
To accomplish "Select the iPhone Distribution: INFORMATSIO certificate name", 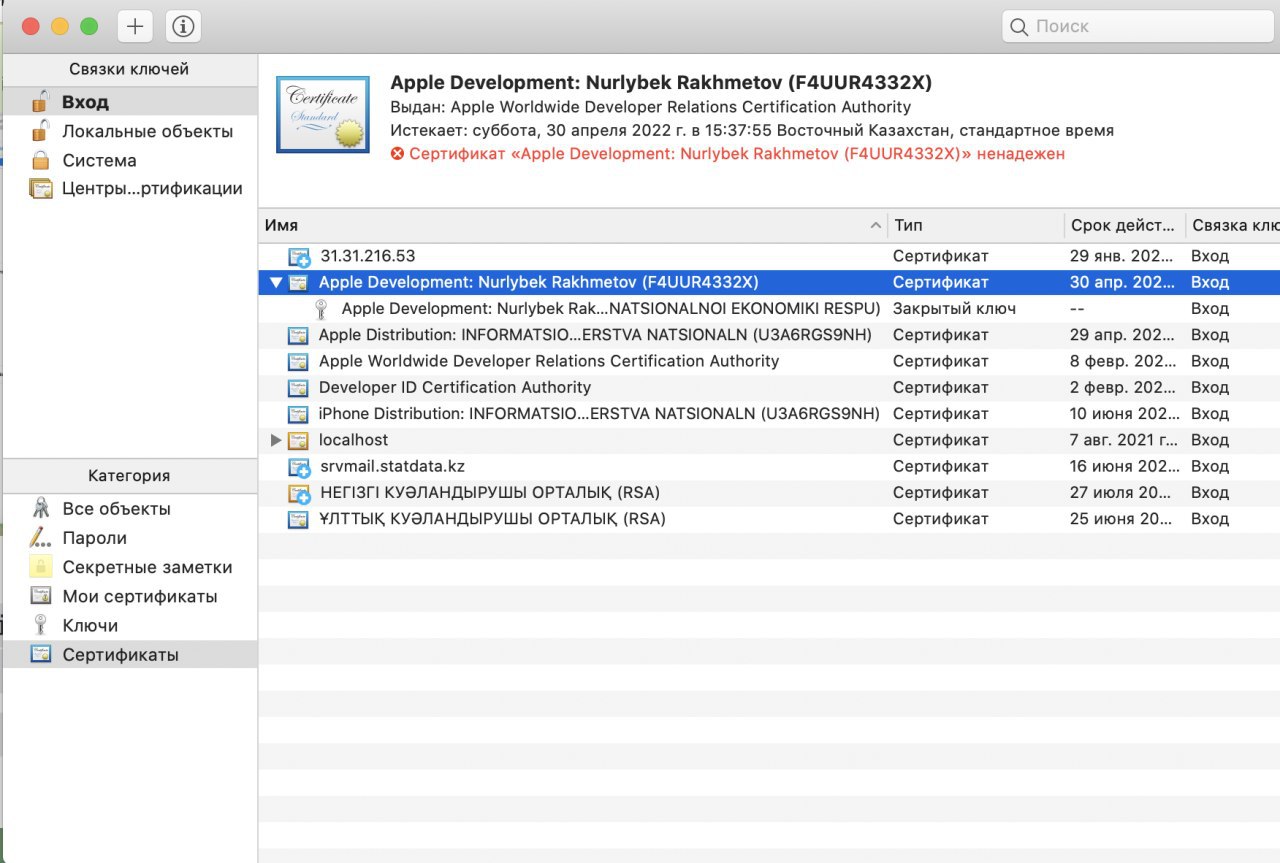I will coord(599,414).
